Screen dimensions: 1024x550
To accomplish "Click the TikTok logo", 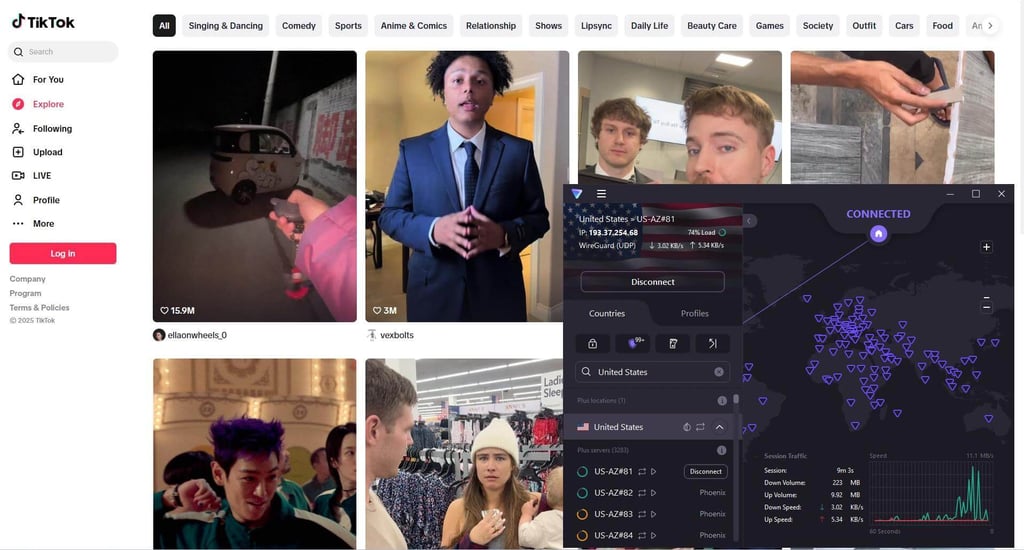I will pos(43,22).
